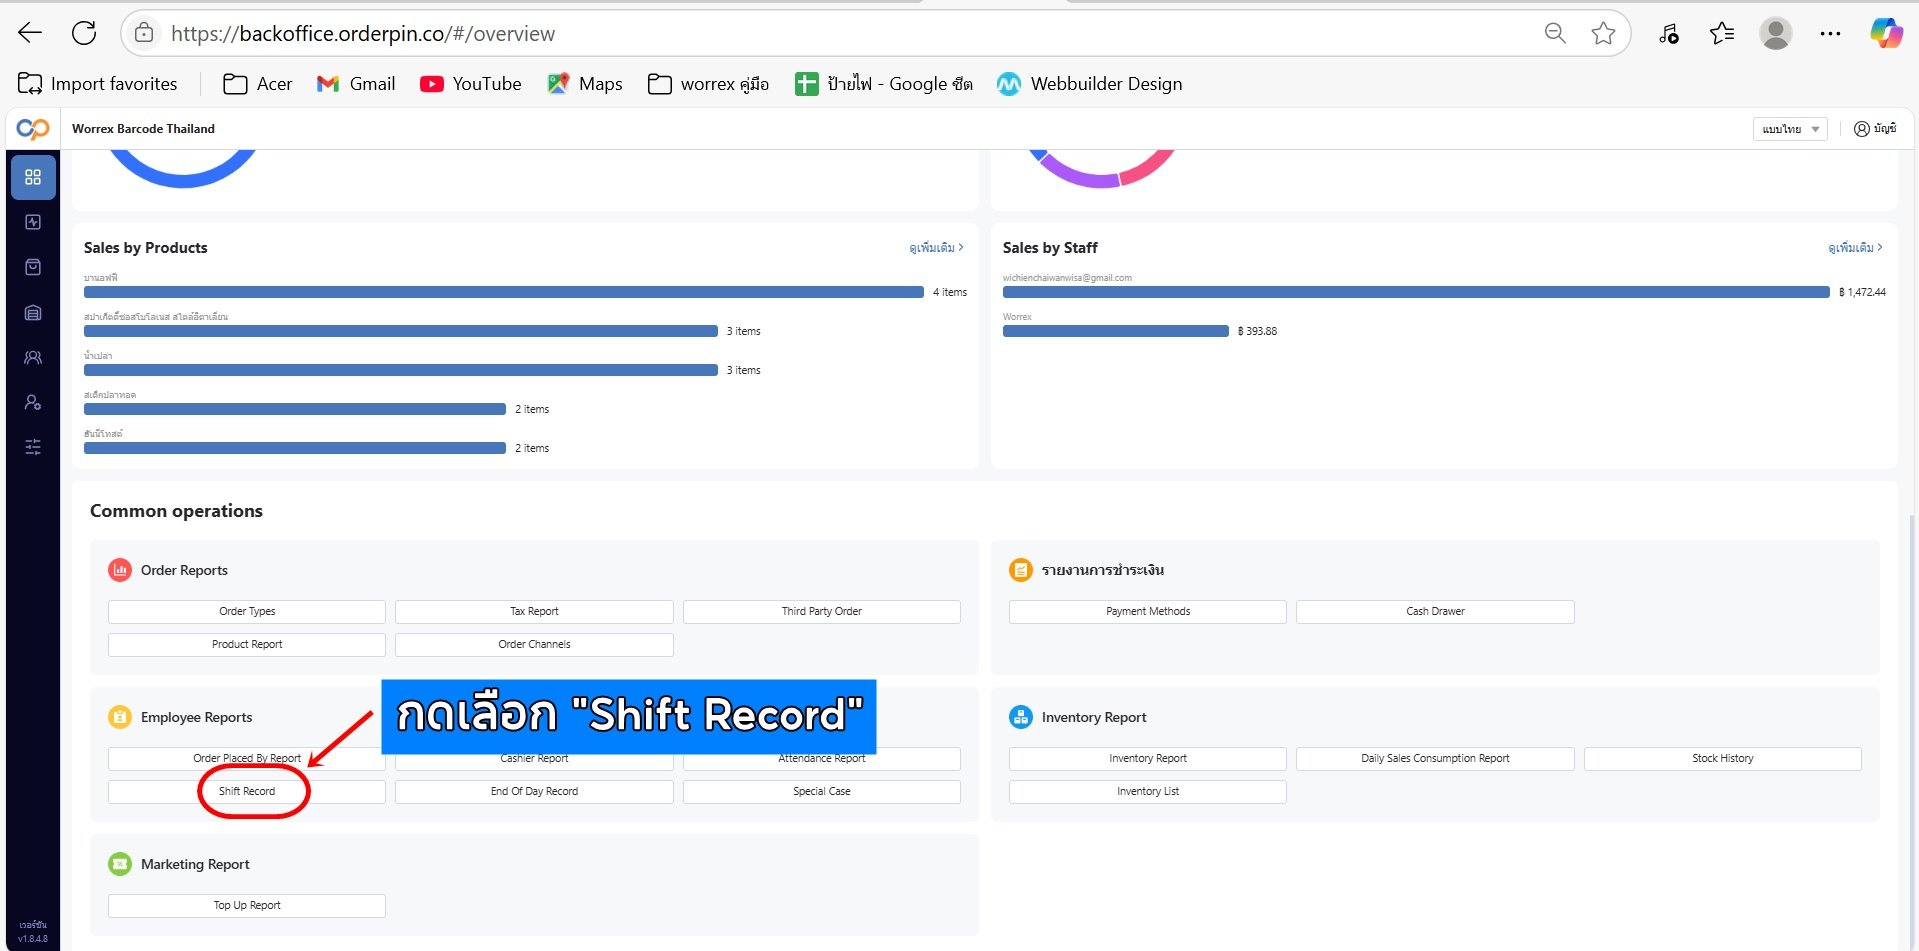Open the Order Channels report
The width and height of the screenshot is (1919, 951).
[x=534, y=644]
